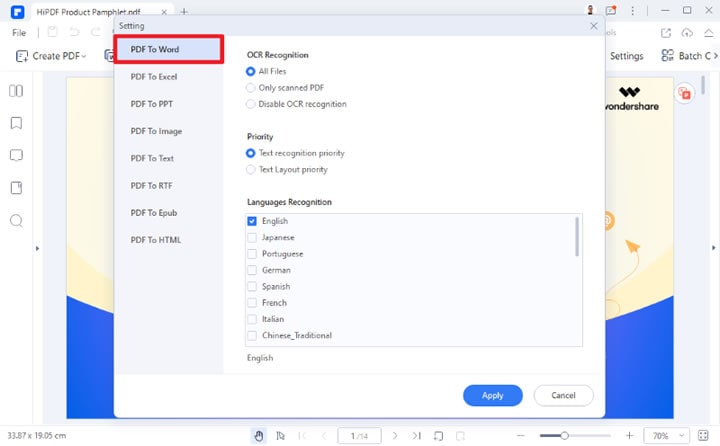This screenshot has height=446, width=720.
Task: Click the share icon at top right
Action: click(666, 33)
